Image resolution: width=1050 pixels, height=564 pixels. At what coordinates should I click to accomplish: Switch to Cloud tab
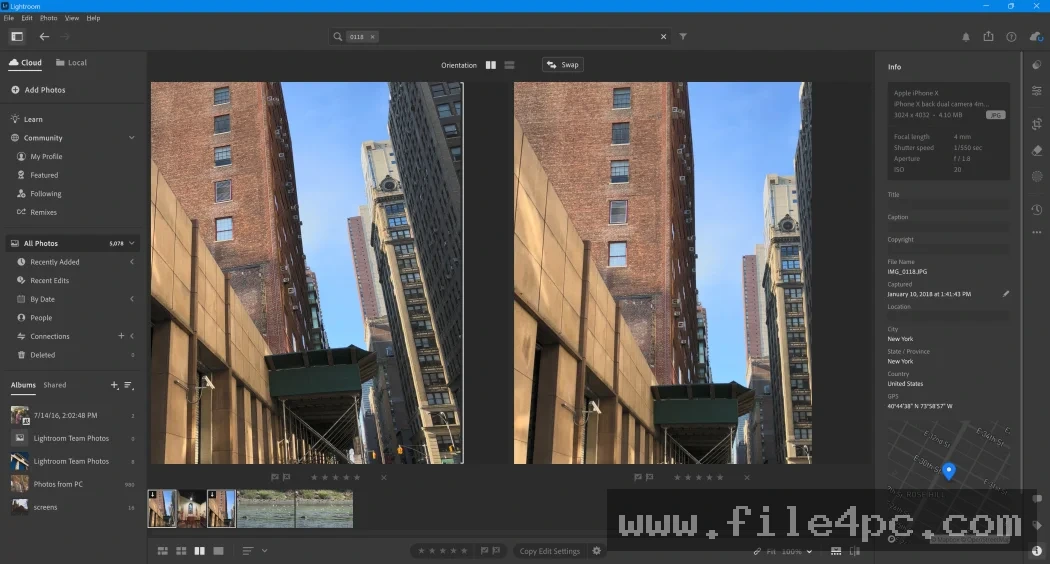coord(25,62)
